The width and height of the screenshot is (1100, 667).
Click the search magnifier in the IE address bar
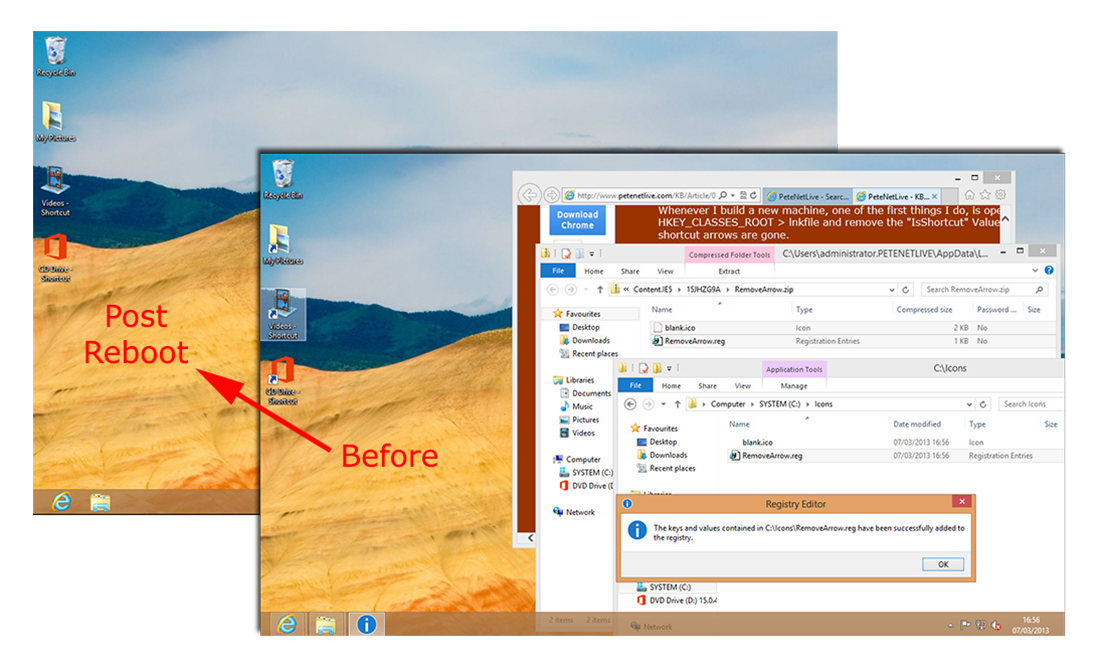[723, 196]
